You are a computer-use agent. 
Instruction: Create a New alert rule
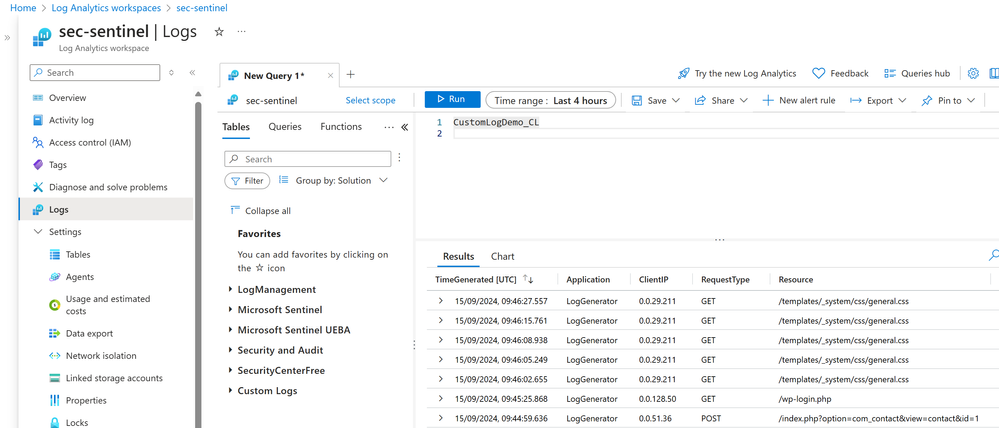click(x=799, y=101)
